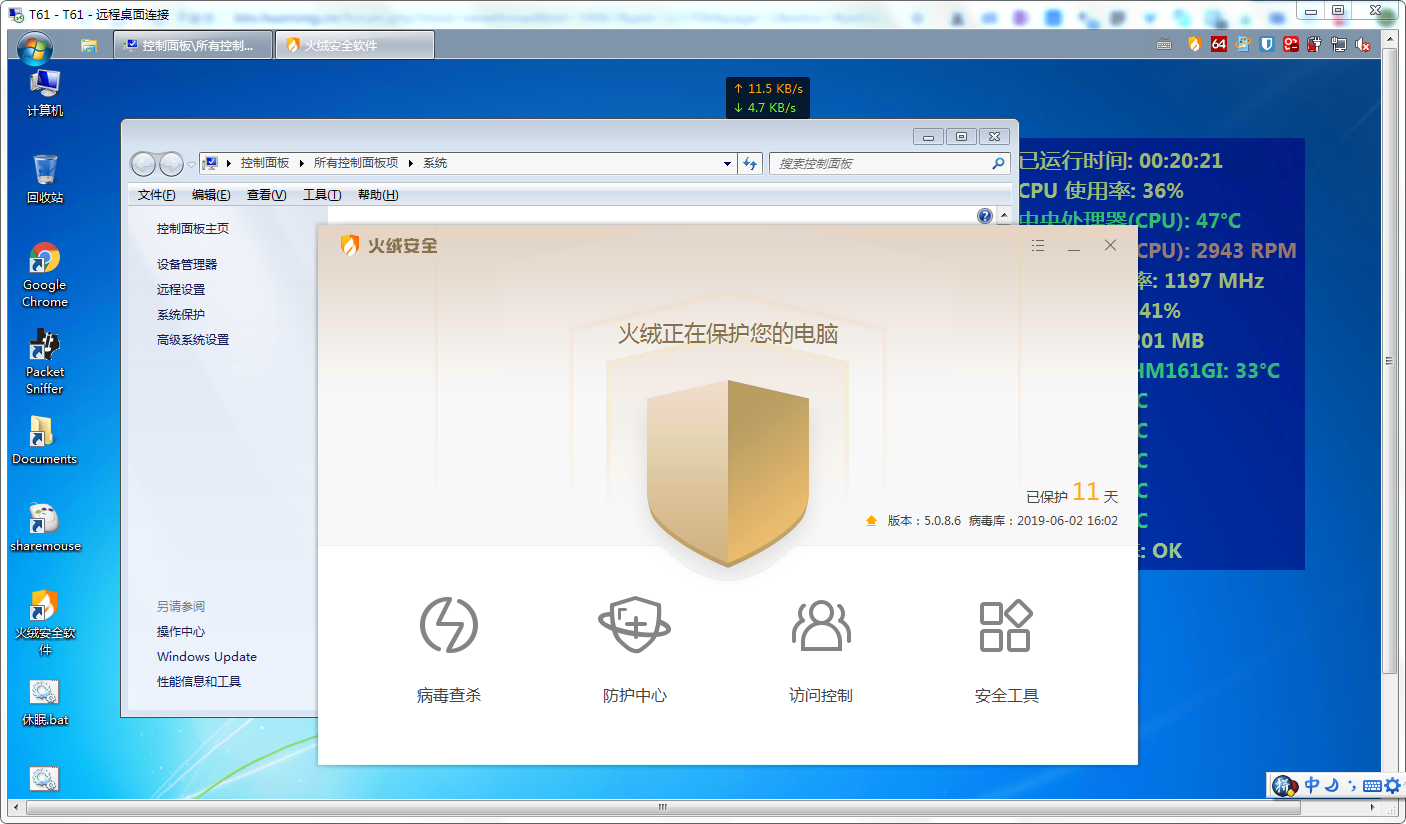Screen dimensions: 1406x824
Task: Open 工具(T) menu
Action: [x=322, y=195]
